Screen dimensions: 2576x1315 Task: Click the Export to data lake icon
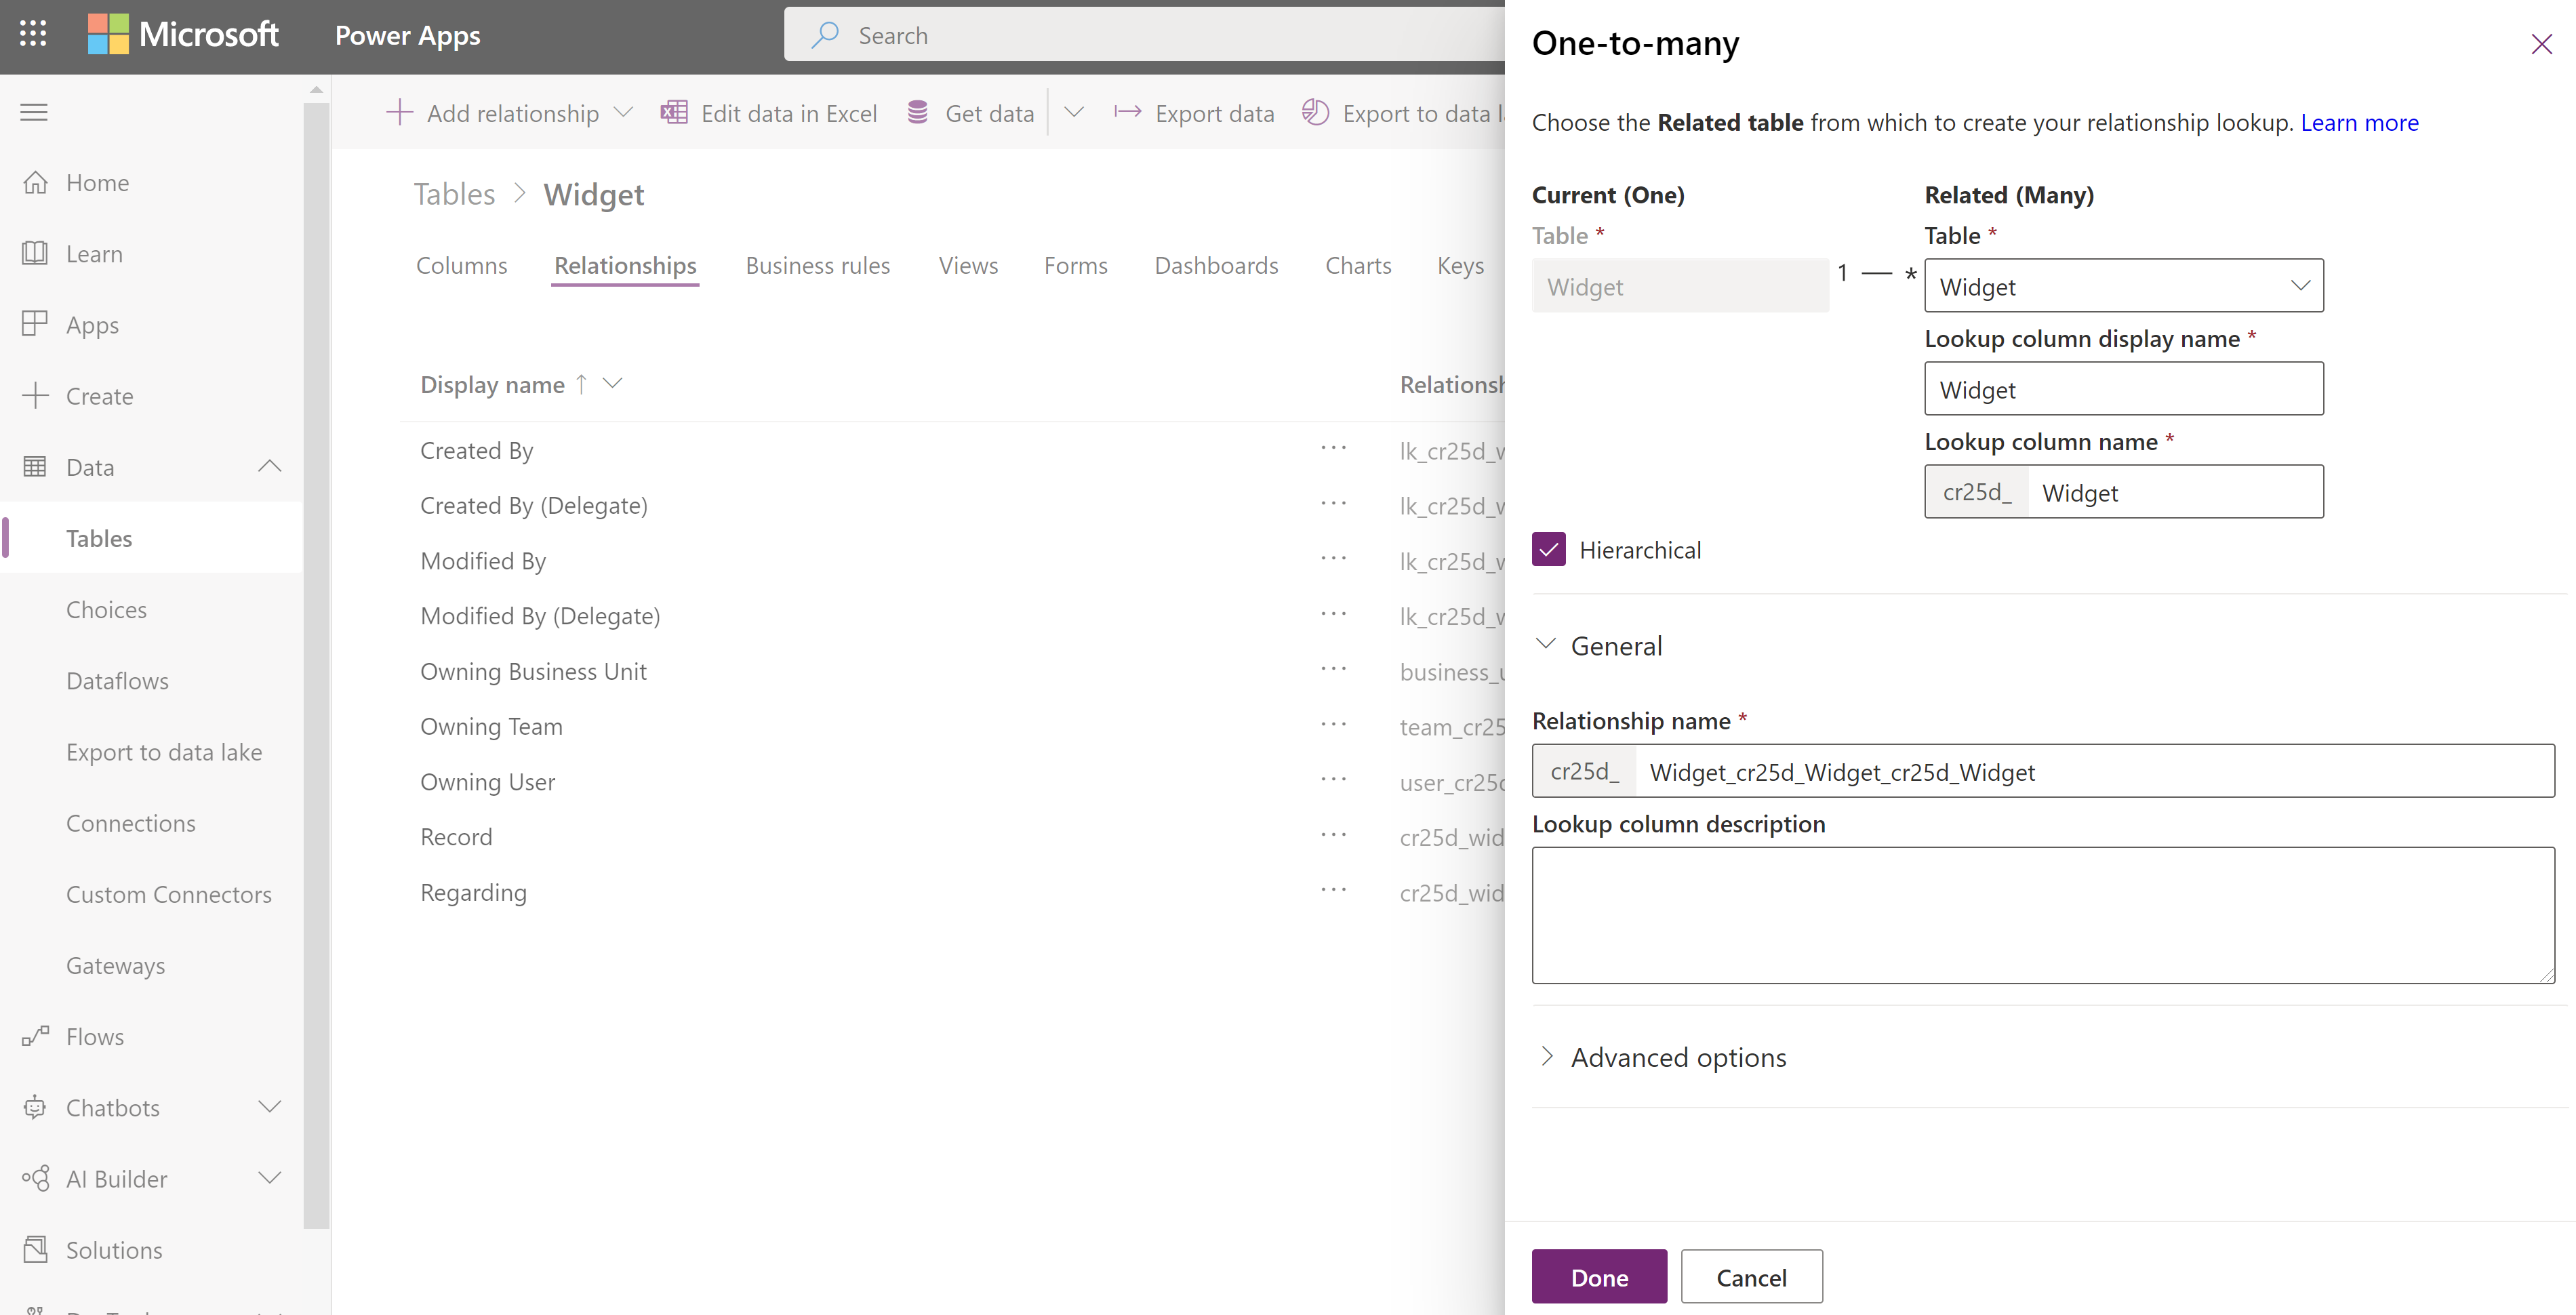[1315, 113]
